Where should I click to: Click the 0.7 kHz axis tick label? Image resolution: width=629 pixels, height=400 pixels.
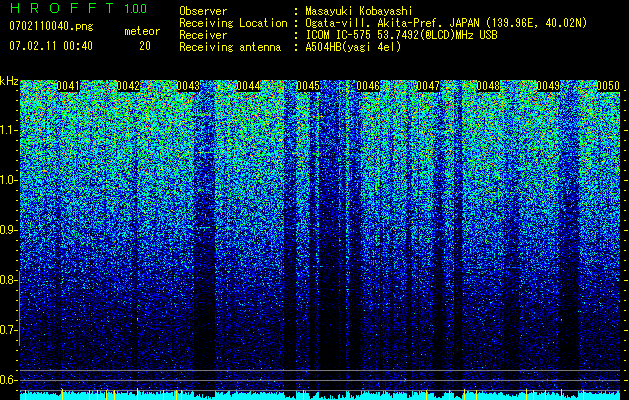click(8, 330)
